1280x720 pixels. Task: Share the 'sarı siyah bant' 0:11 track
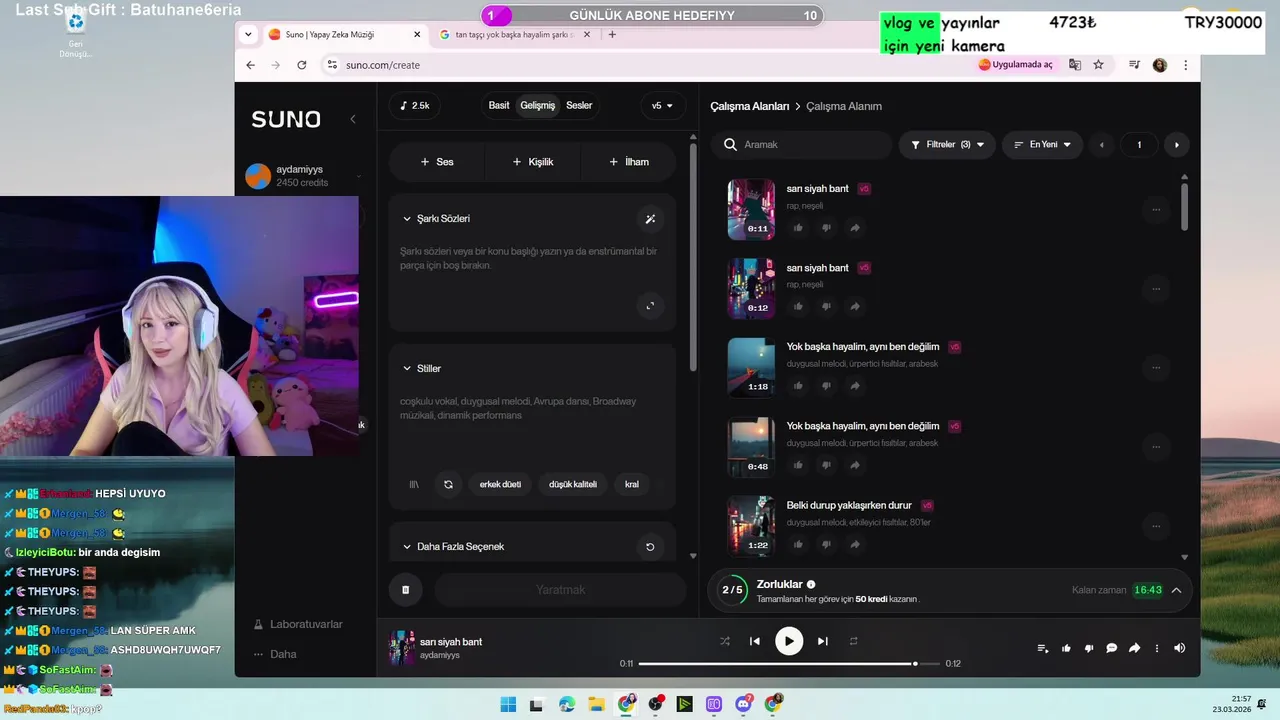[855, 227]
